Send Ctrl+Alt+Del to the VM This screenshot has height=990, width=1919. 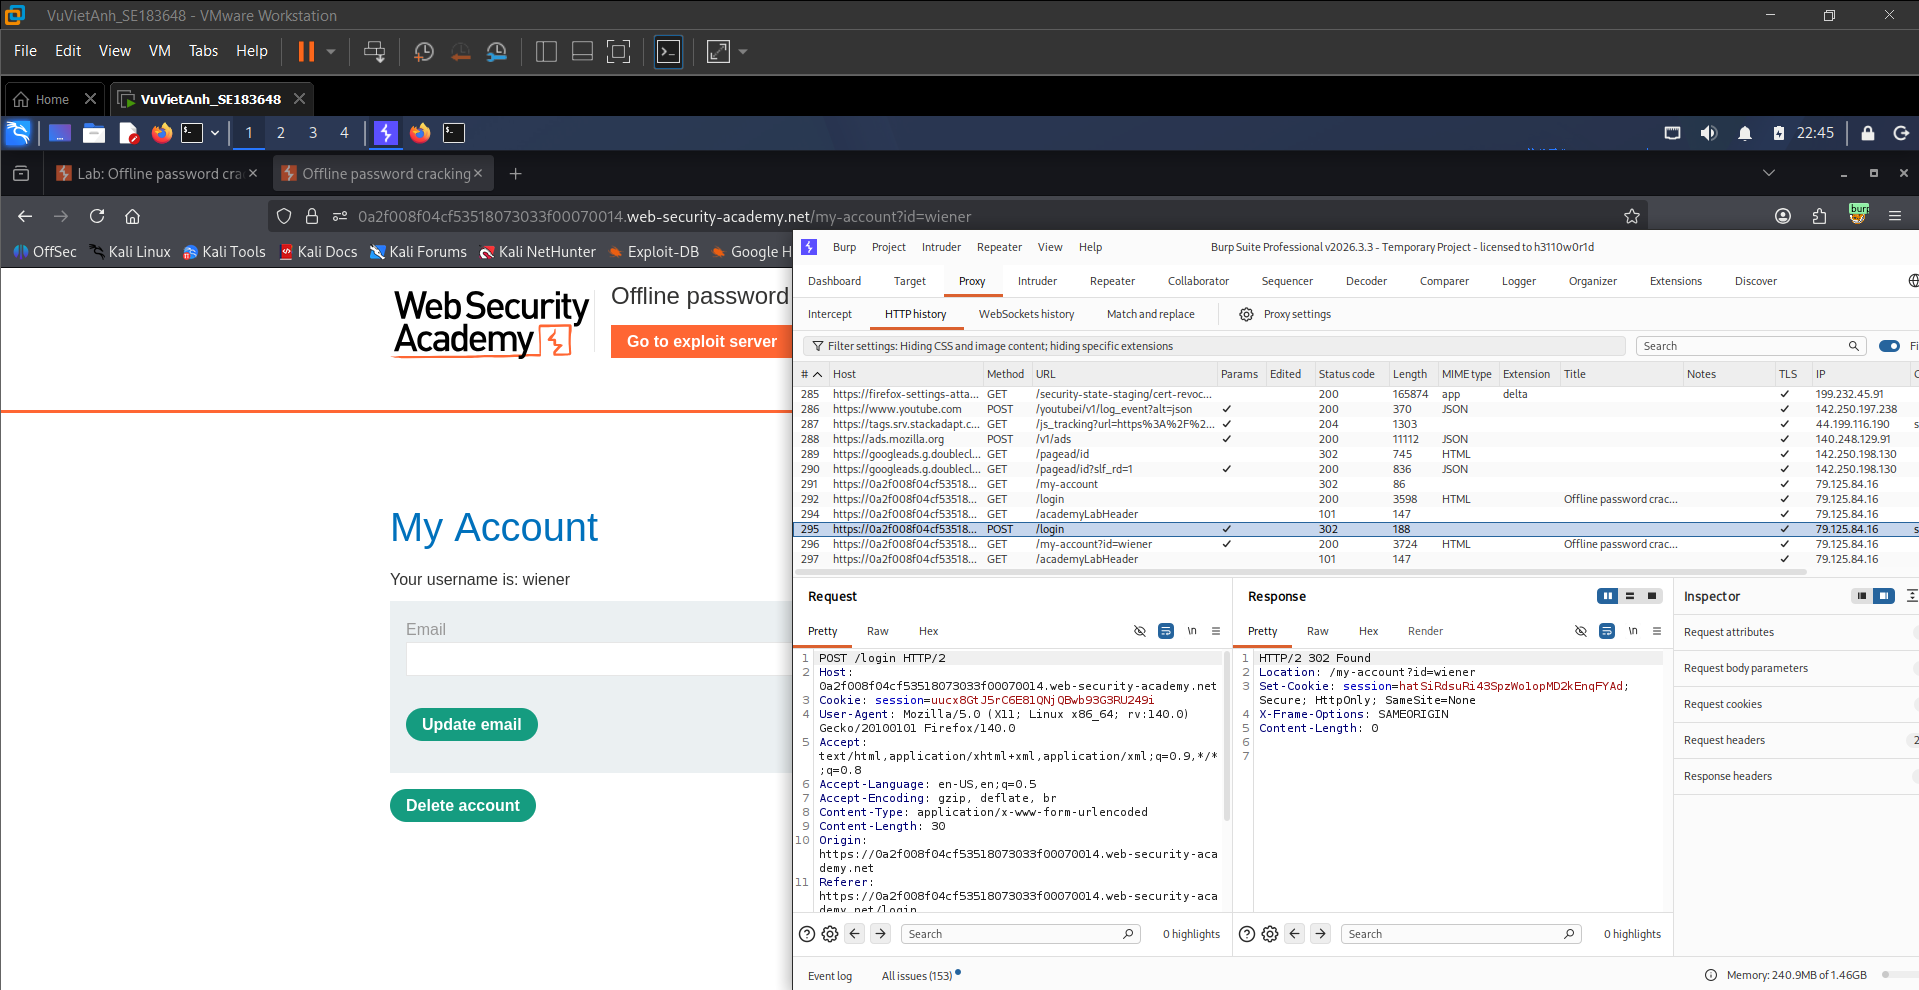tap(374, 51)
